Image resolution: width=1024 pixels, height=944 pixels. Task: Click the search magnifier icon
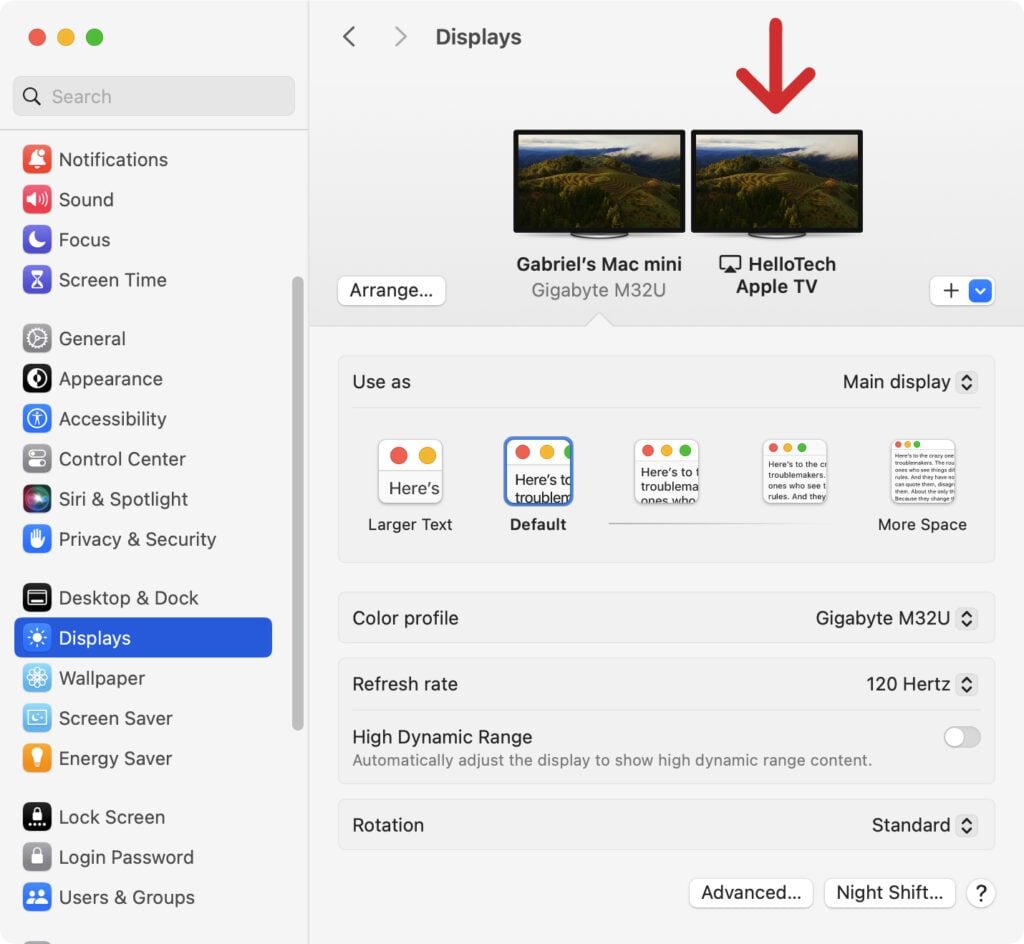(31, 97)
